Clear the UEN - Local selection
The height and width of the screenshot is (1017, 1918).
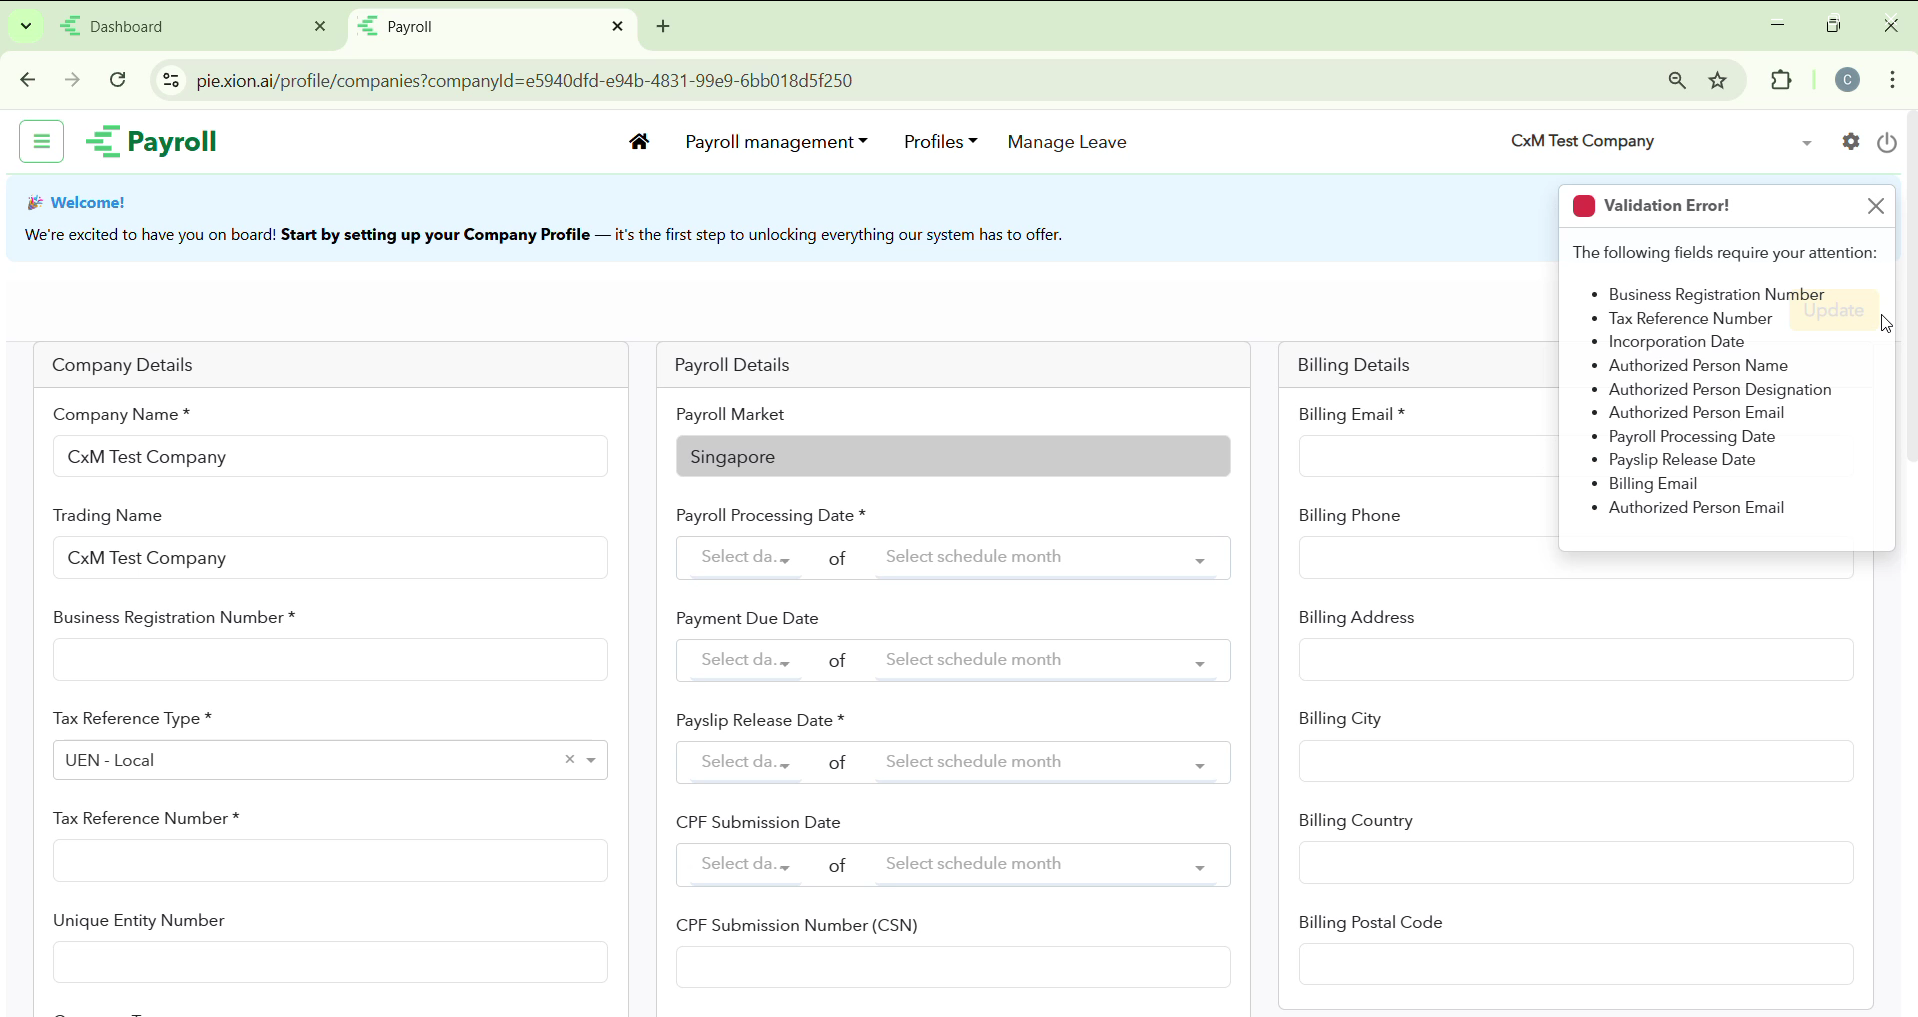click(570, 761)
